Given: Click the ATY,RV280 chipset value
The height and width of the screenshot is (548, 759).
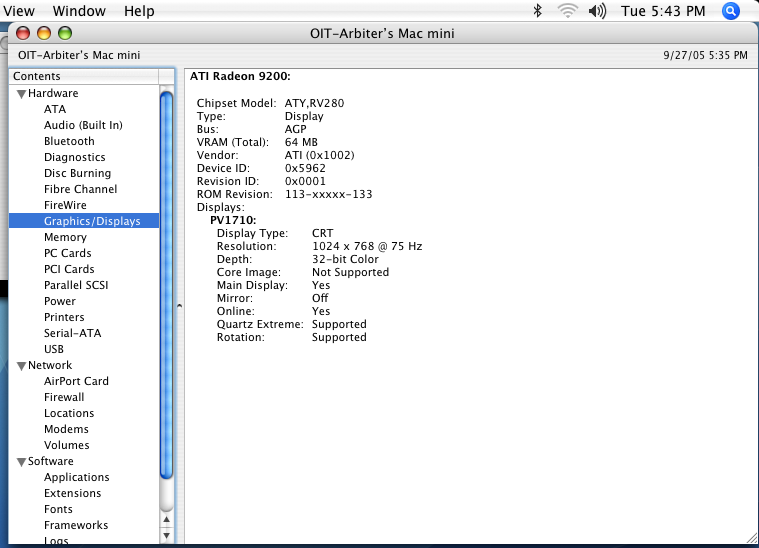Looking at the screenshot, I should tap(314, 103).
